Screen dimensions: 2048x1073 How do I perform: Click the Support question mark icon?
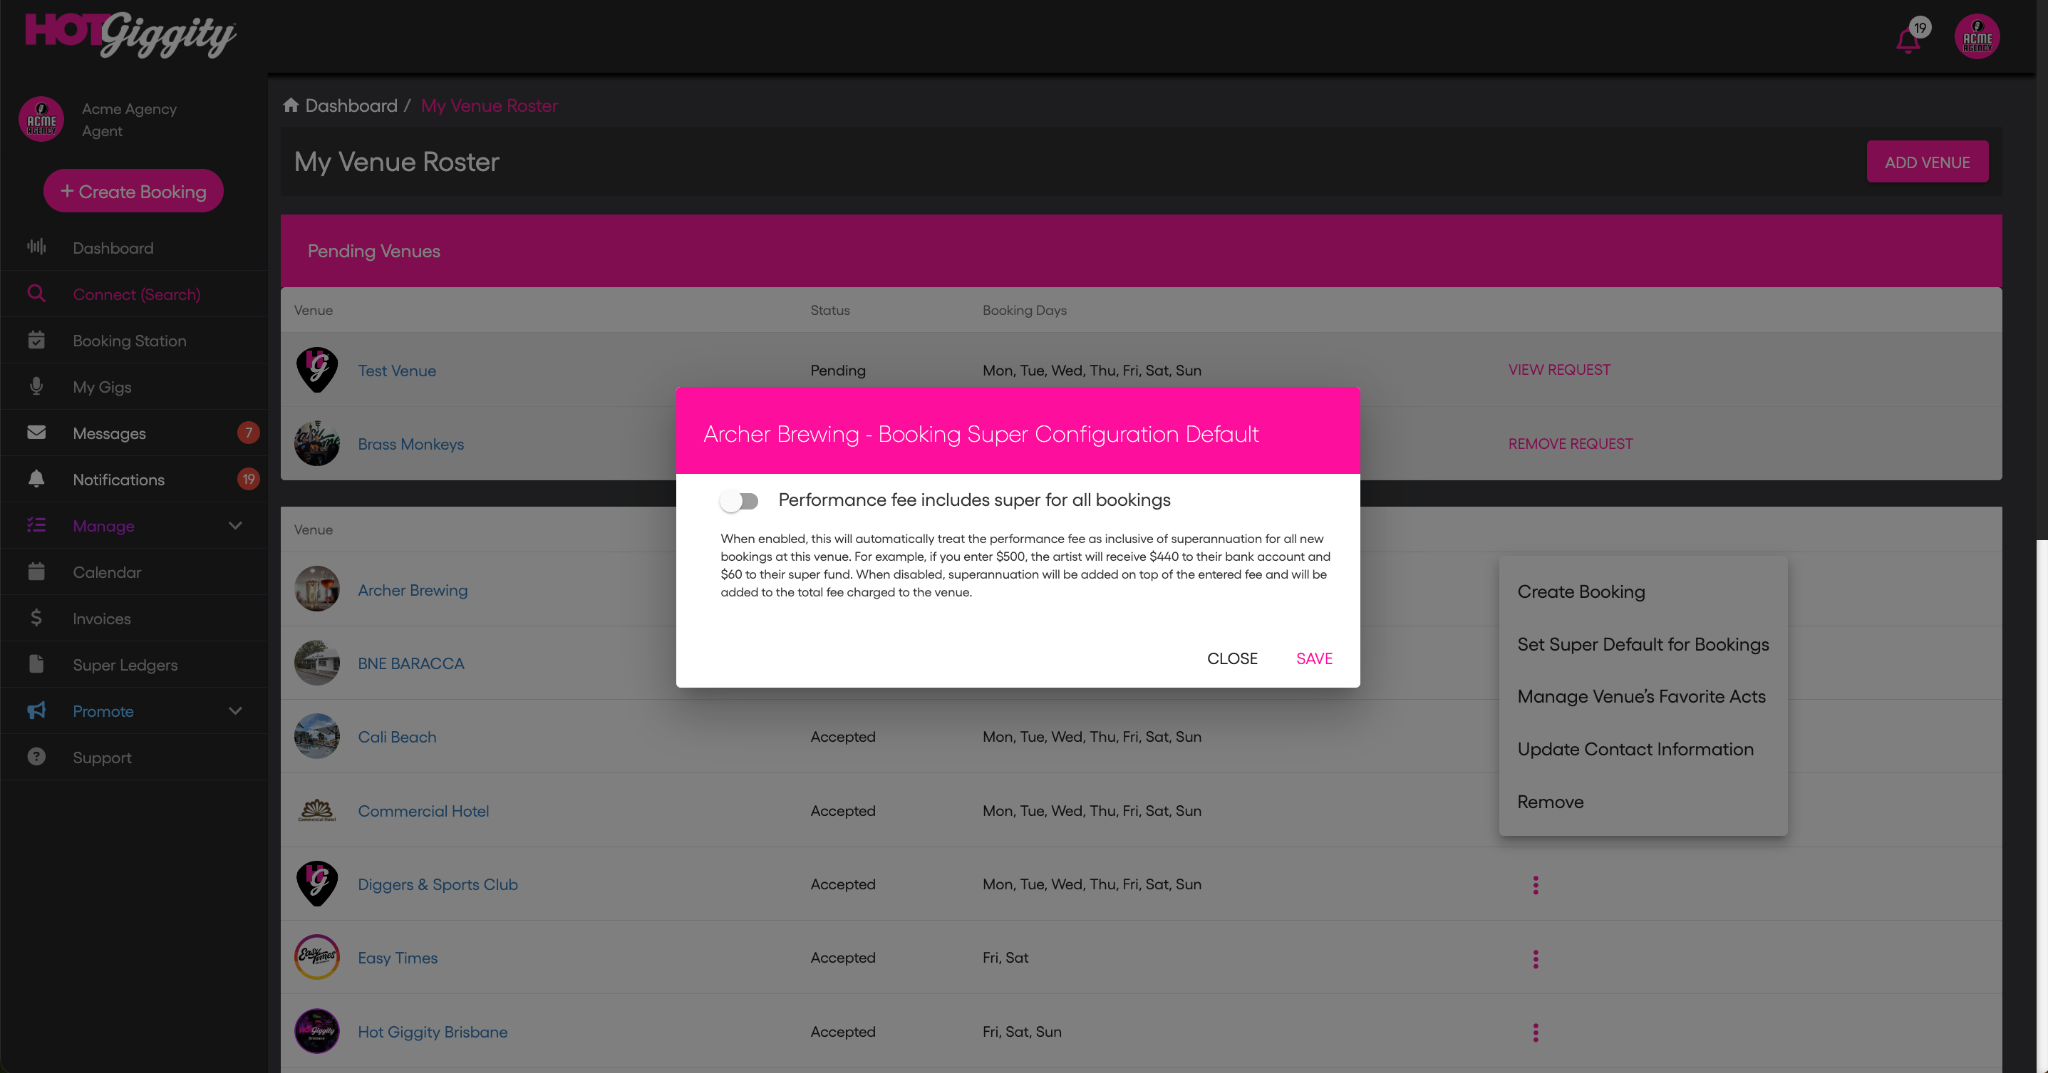coord(37,757)
